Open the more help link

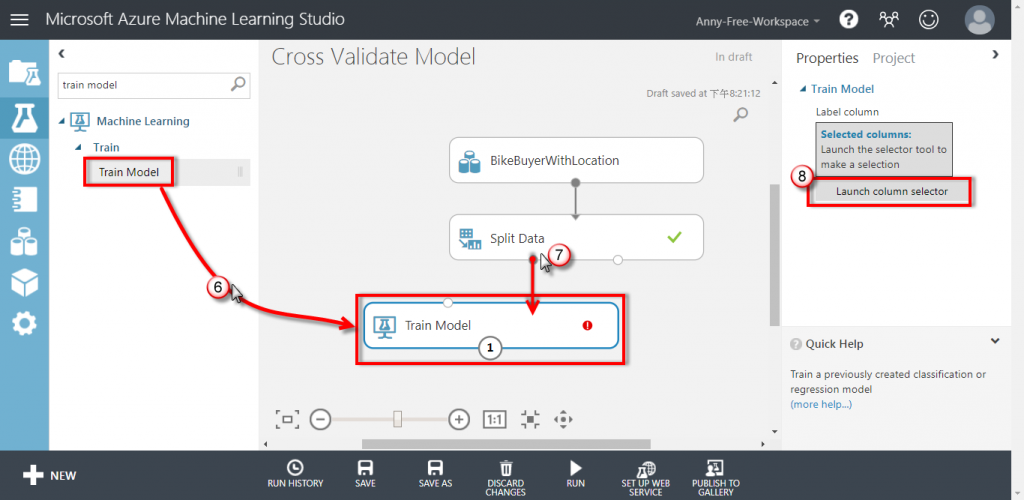pyautogui.click(x=821, y=404)
